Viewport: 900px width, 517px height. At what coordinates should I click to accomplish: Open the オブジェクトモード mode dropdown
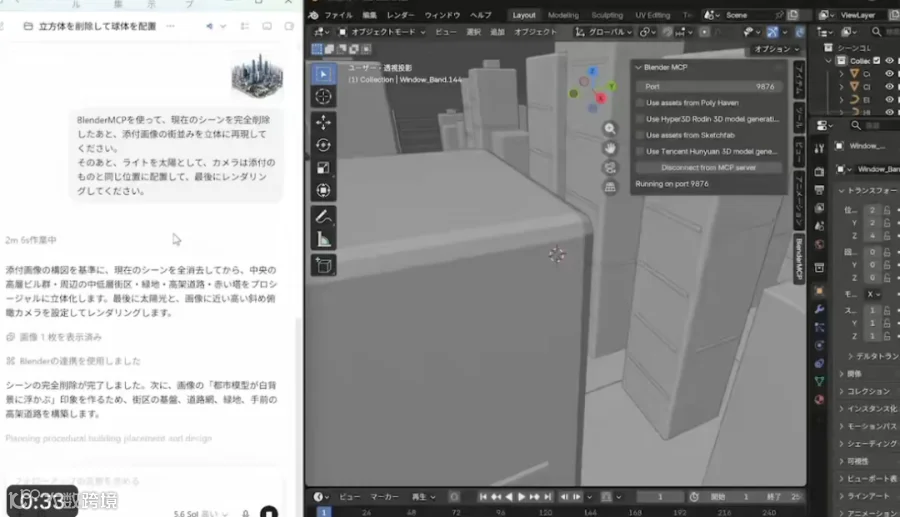381,32
